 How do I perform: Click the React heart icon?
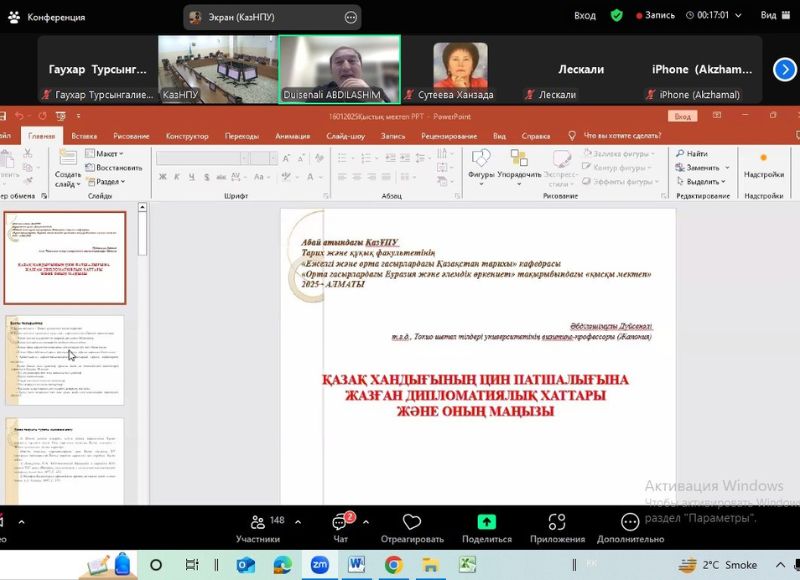411,527
